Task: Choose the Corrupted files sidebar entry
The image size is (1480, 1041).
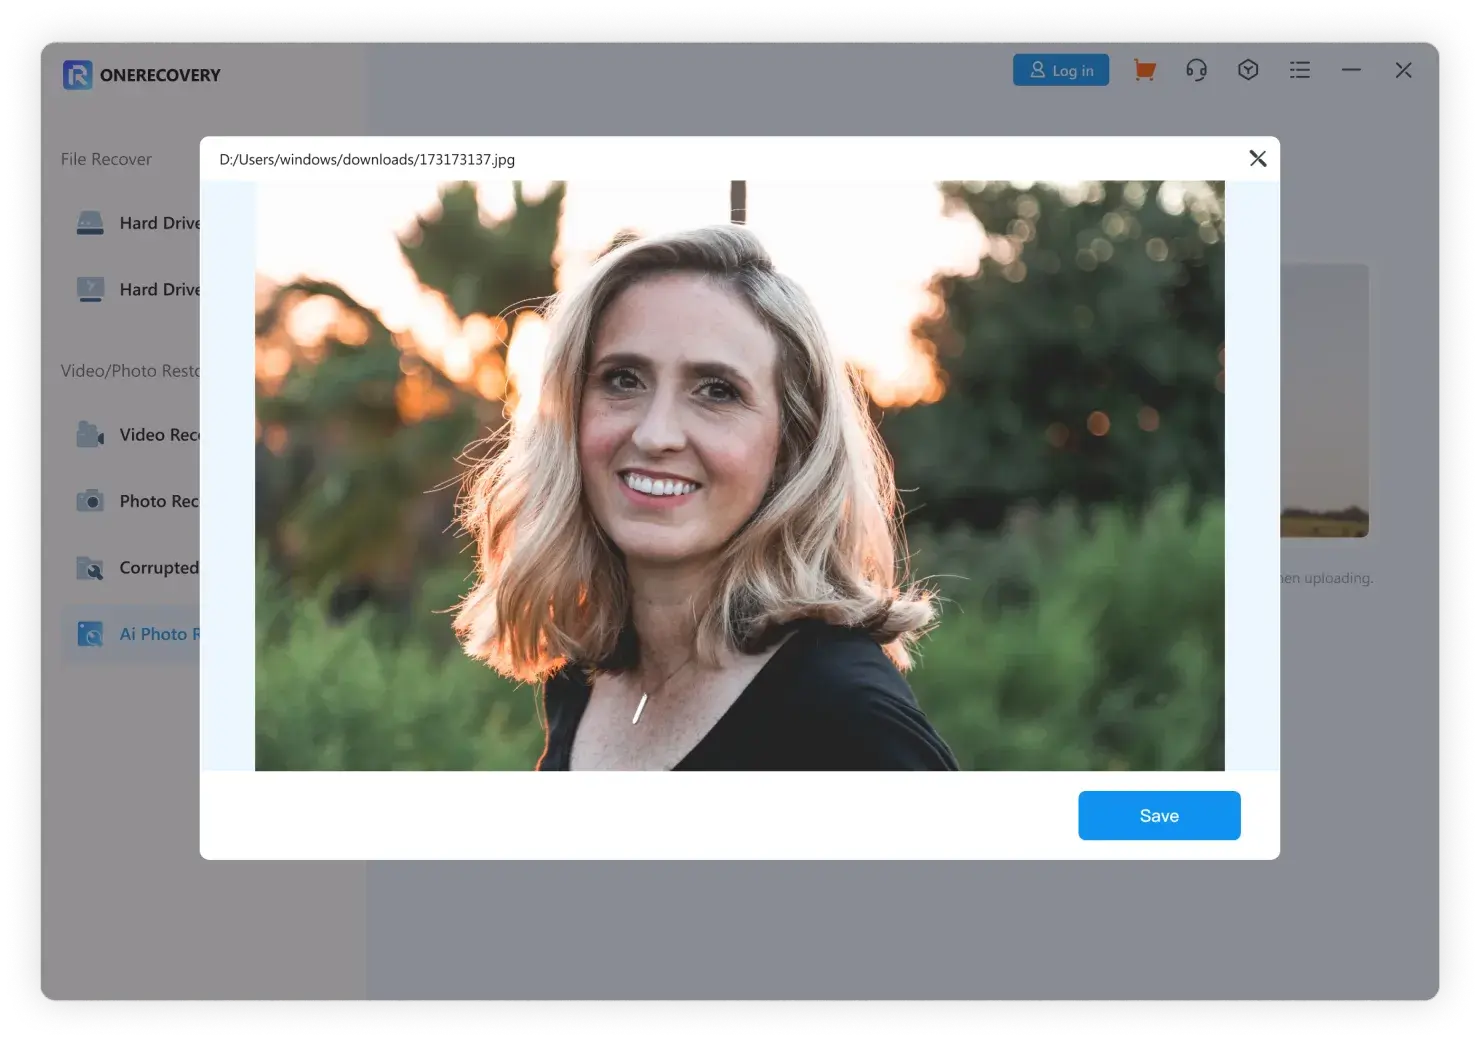Action: 138,568
